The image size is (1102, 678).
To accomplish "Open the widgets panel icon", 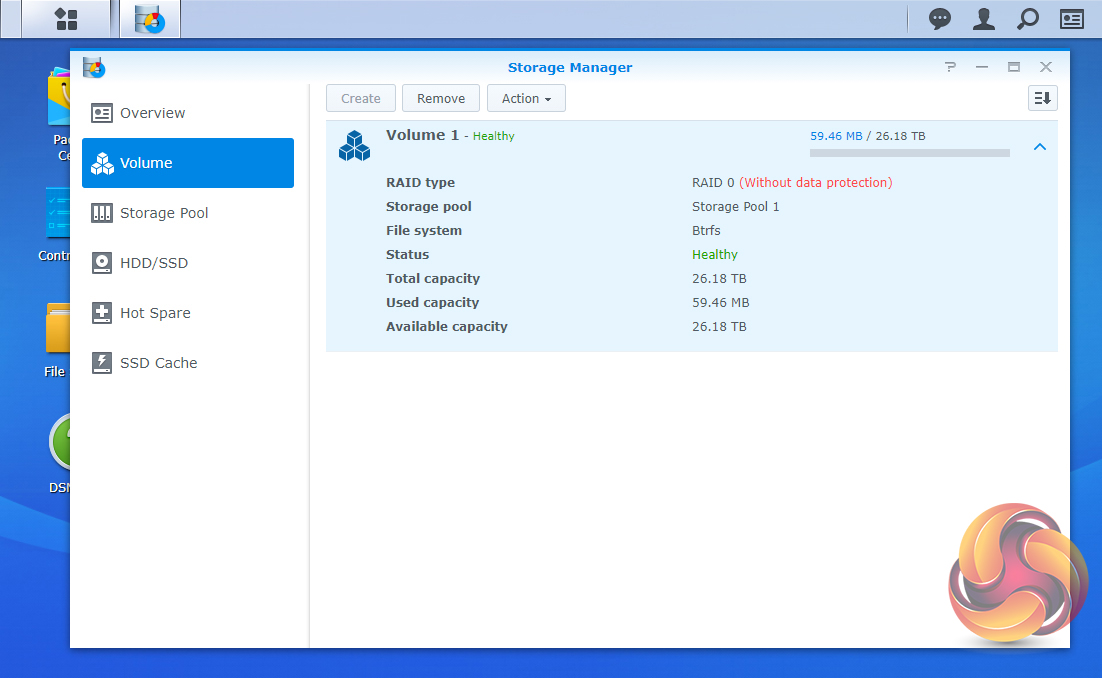I will pos(1072,19).
